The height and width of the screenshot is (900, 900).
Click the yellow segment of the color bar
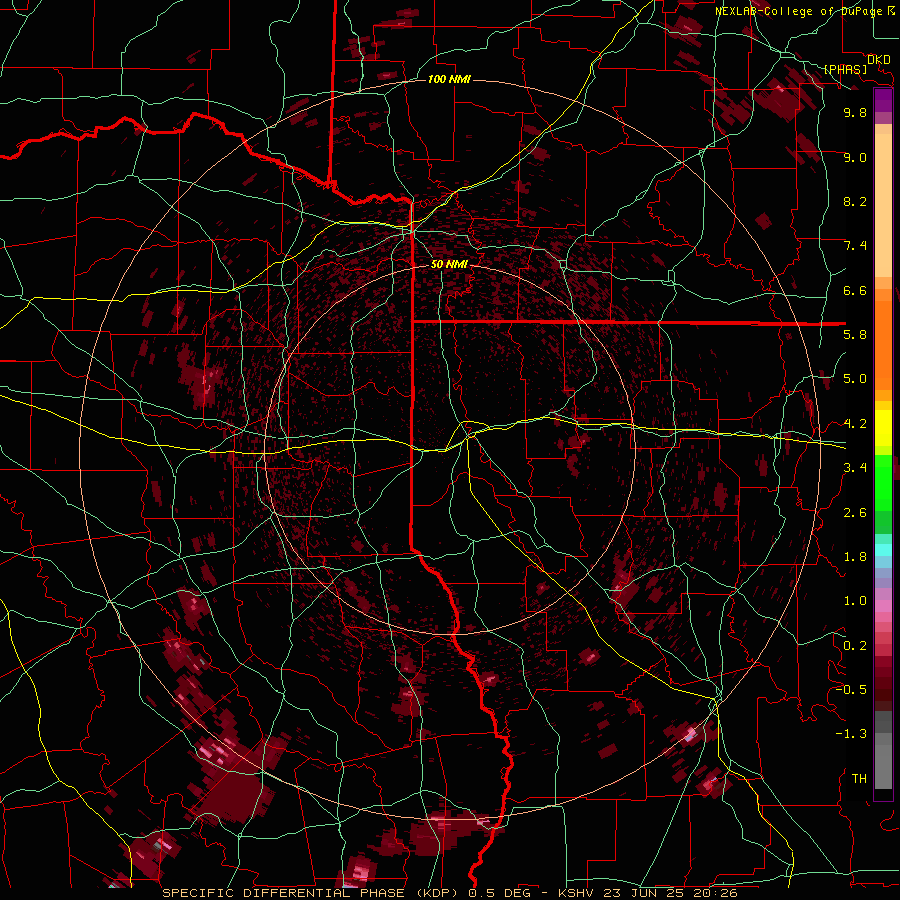(x=883, y=428)
